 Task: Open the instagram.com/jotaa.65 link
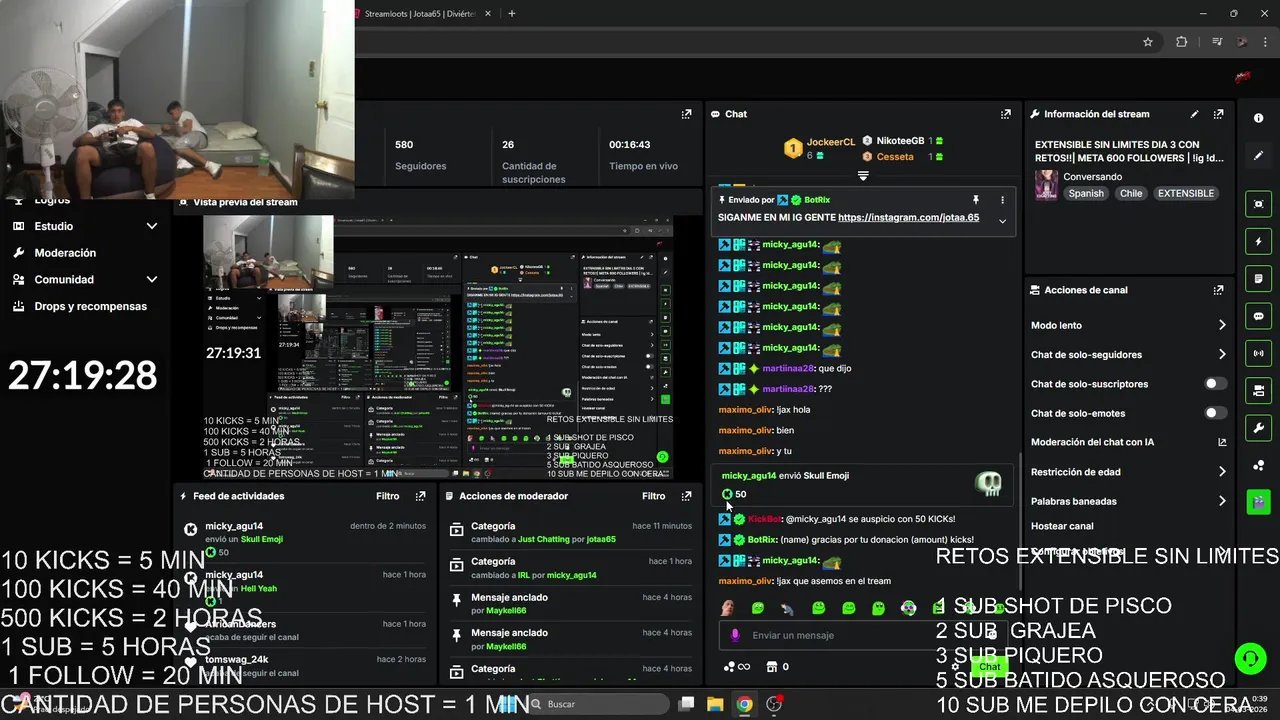coord(908,218)
